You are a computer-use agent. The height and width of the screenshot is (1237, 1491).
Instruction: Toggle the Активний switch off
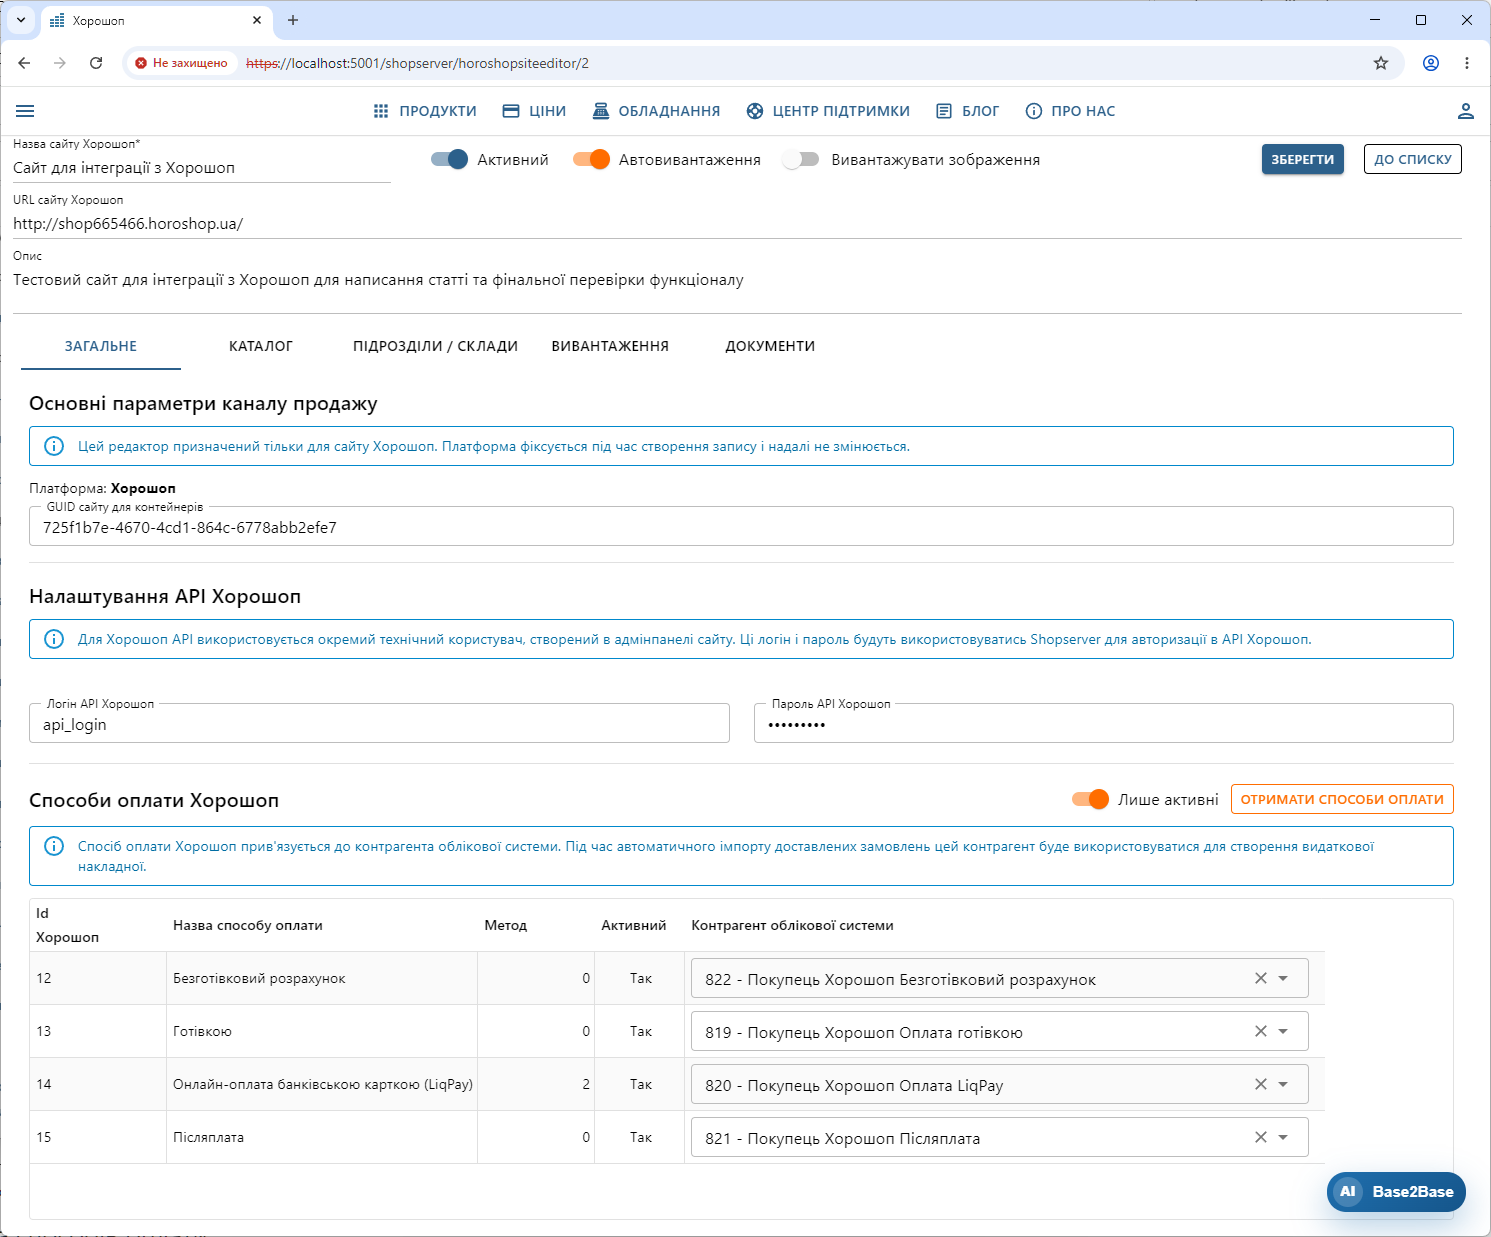449,159
